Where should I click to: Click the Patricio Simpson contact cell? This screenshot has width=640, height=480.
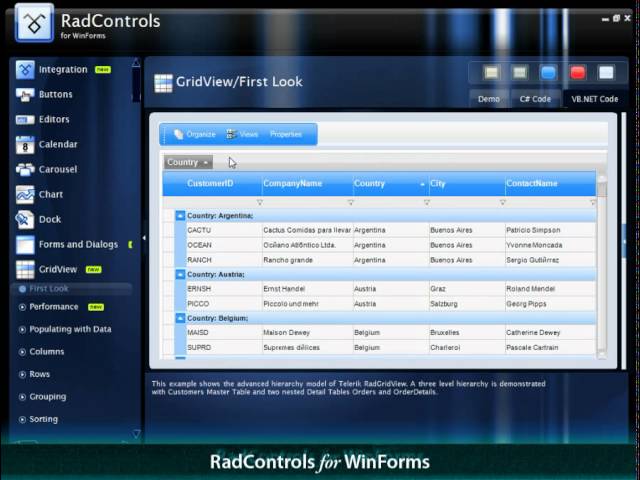click(551, 230)
